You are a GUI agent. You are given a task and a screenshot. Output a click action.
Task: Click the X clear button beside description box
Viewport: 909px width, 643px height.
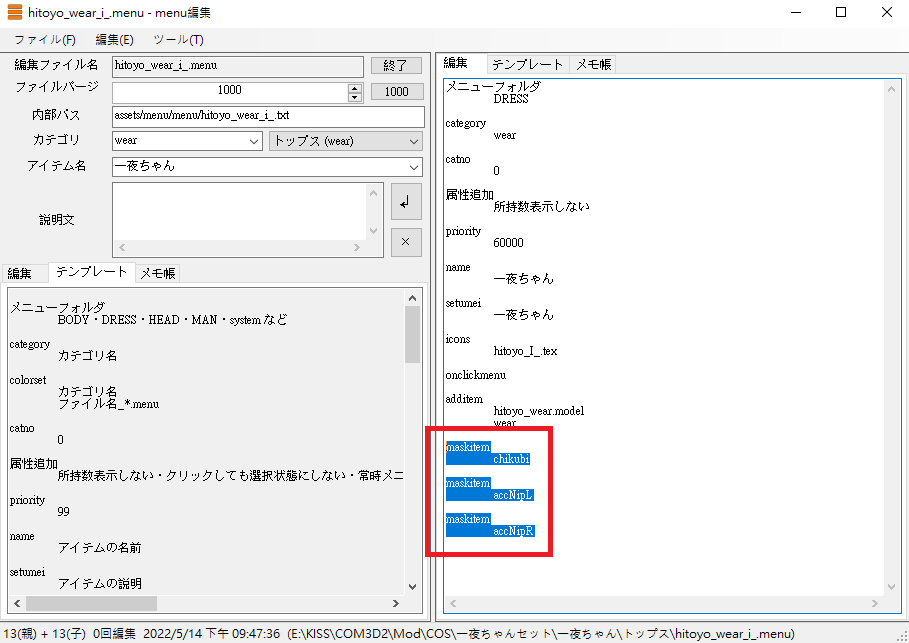[x=406, y=242]
